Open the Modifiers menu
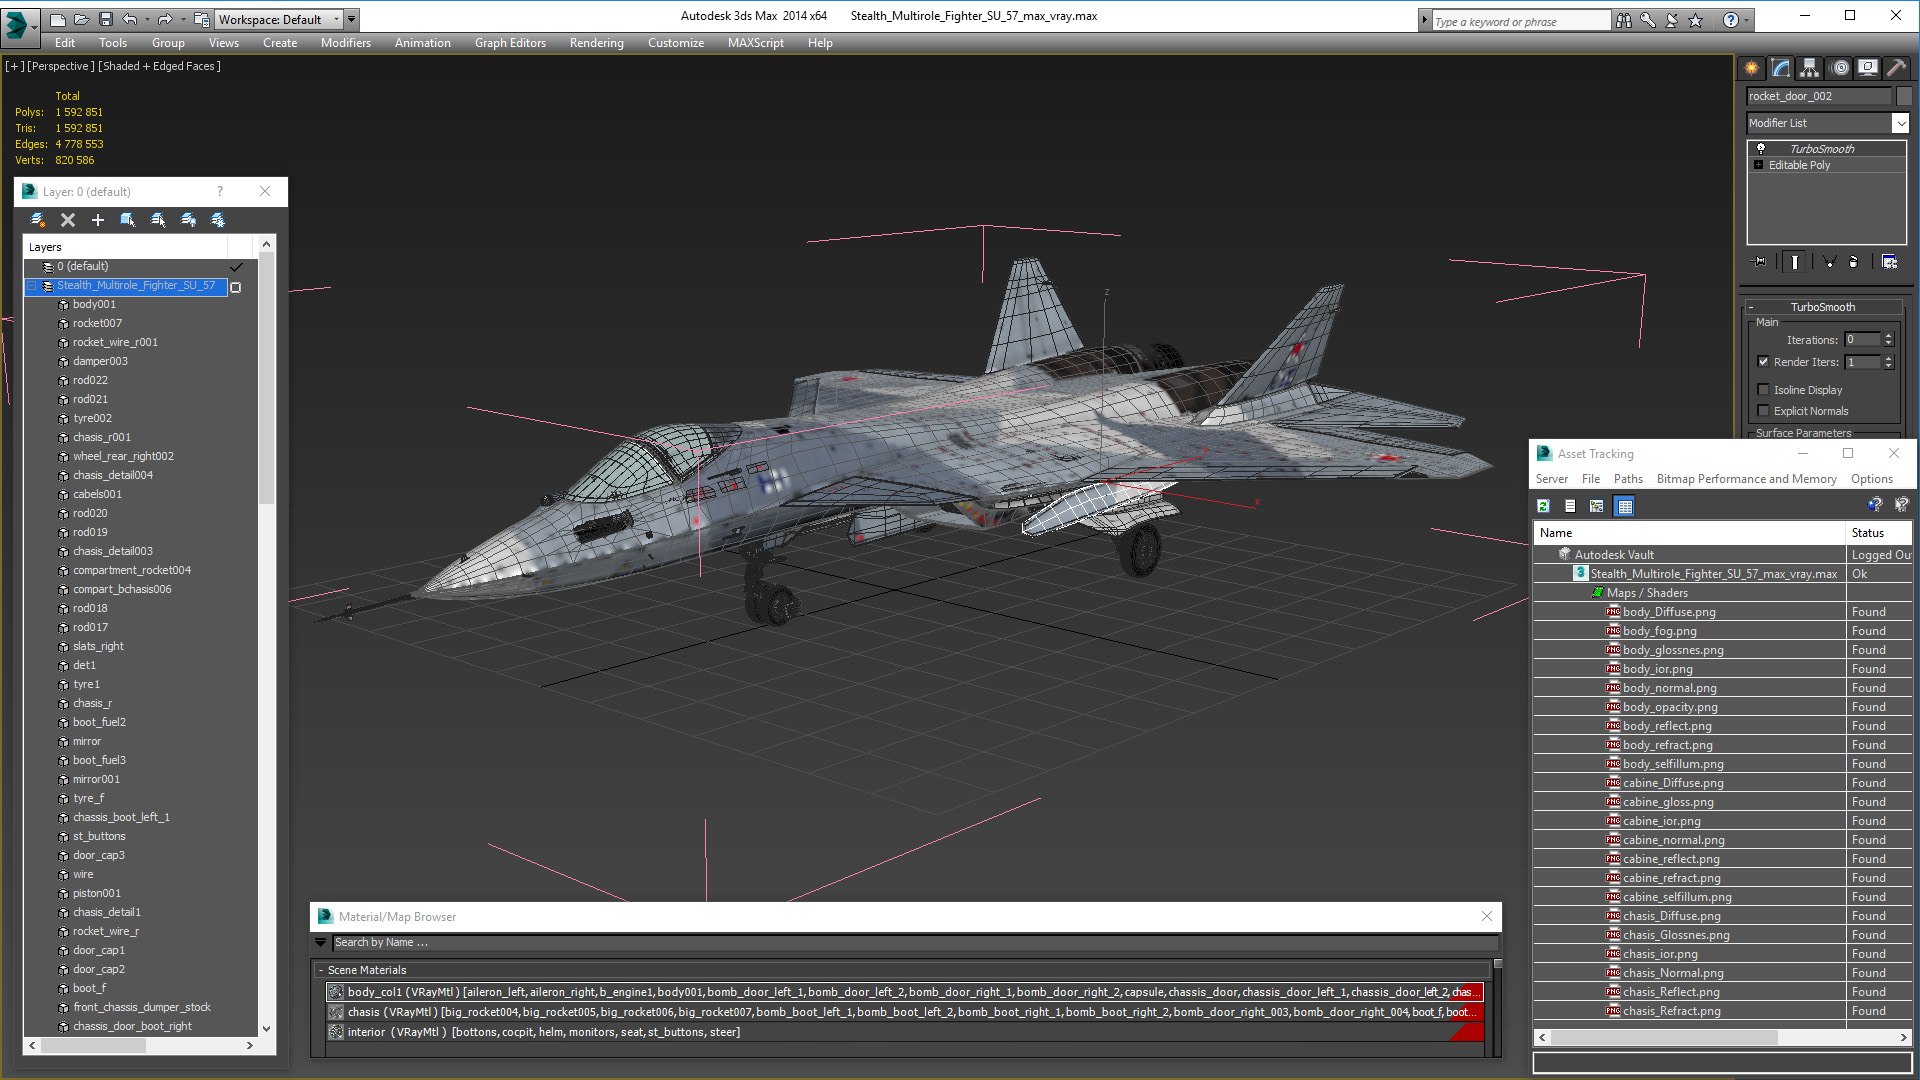 coord(345,43)
